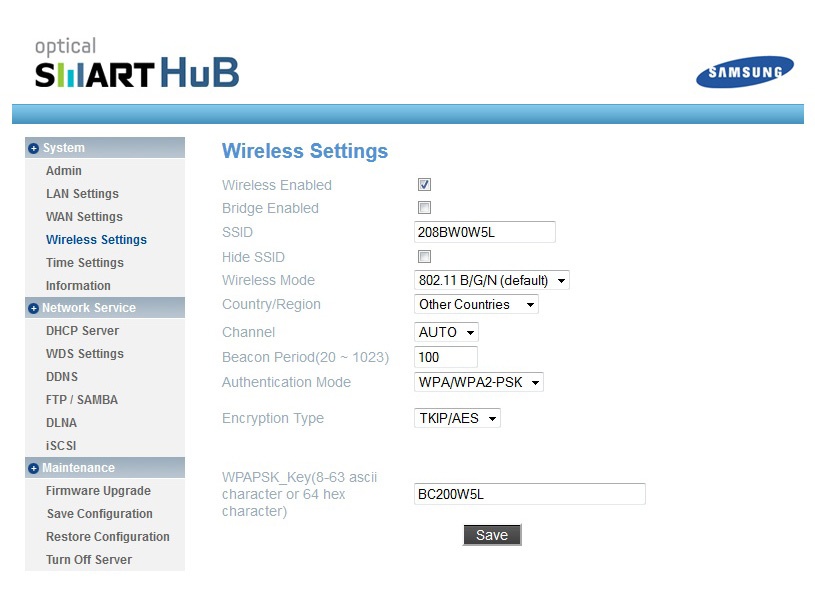Enable the Bridge Enabled checkbox
This screenshot has height=600, width=815.
[424, 208]
